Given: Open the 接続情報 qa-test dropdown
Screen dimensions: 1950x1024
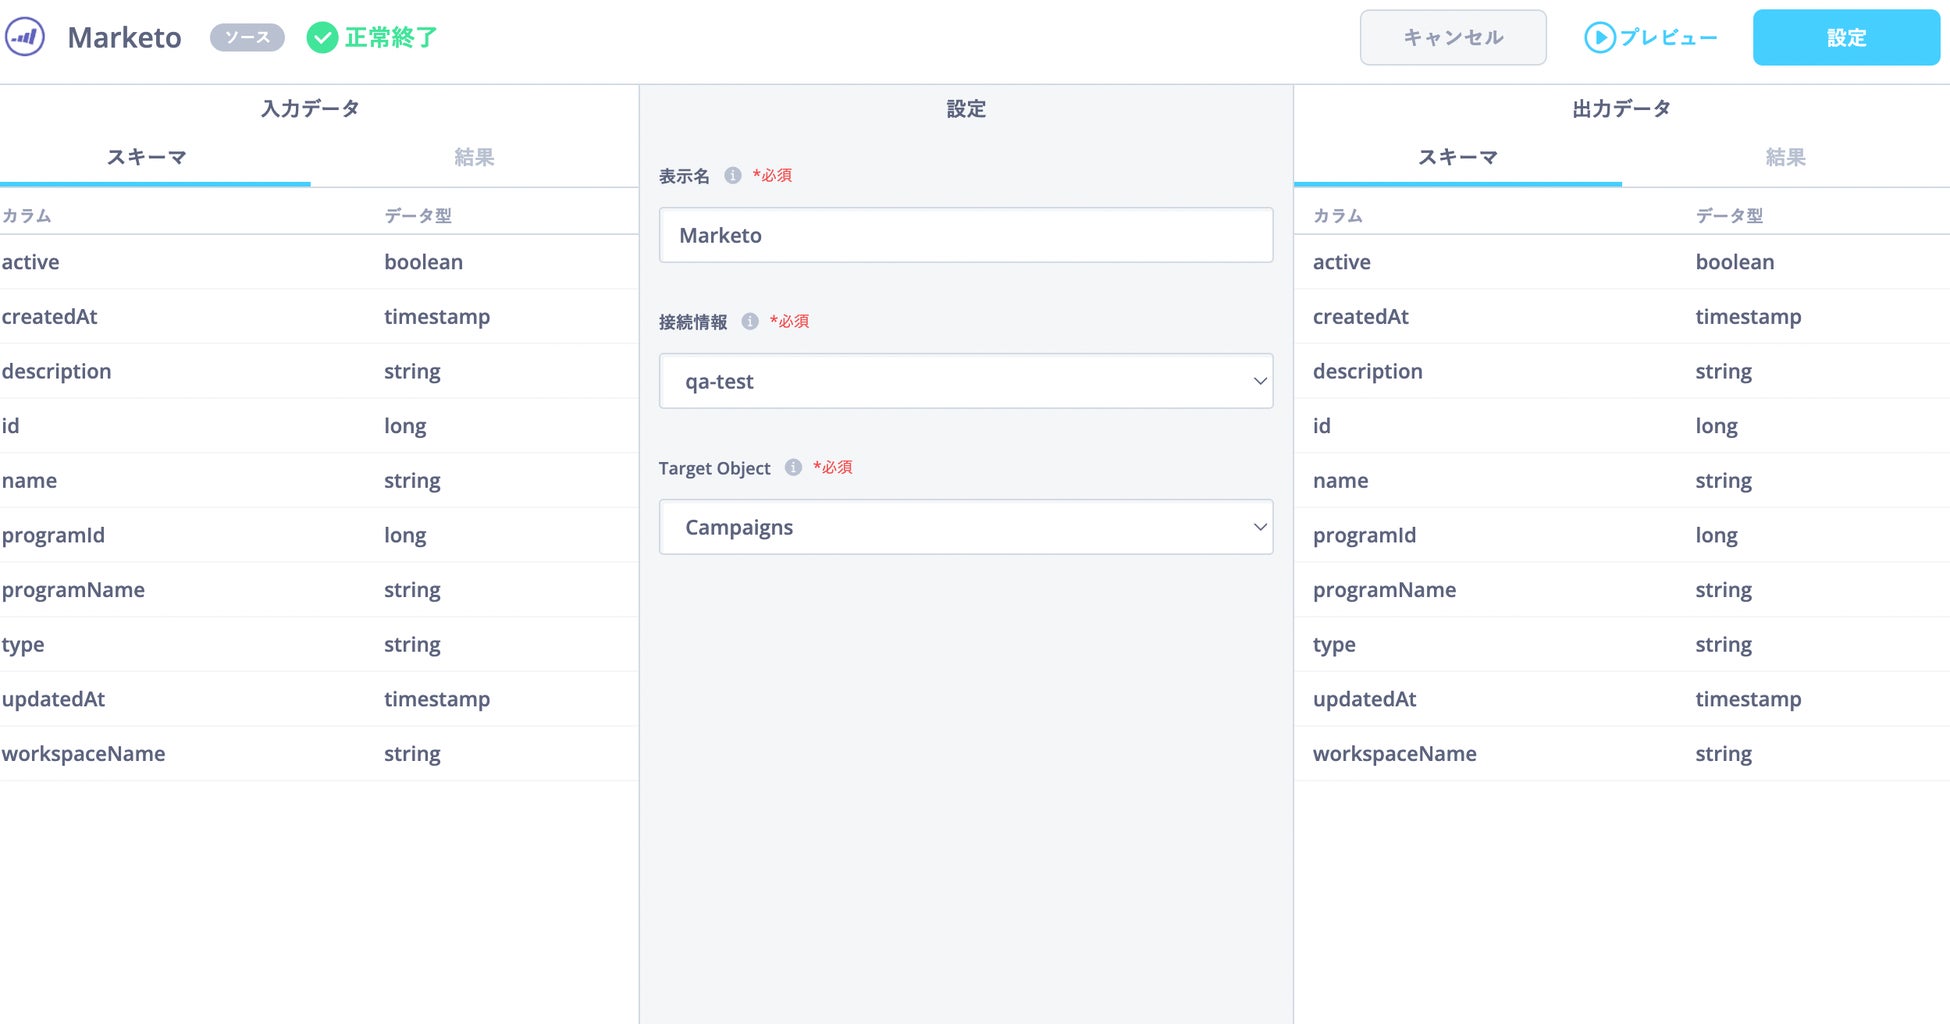Looking at the screenshot, I should (965, 381).
